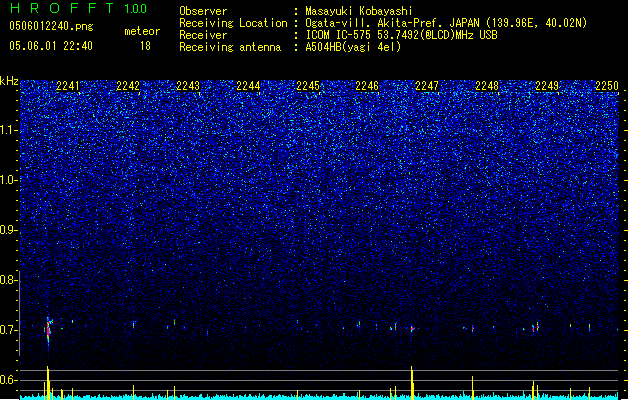
Task: Click the 2243 time marker
Action: (x=188, y=86)
